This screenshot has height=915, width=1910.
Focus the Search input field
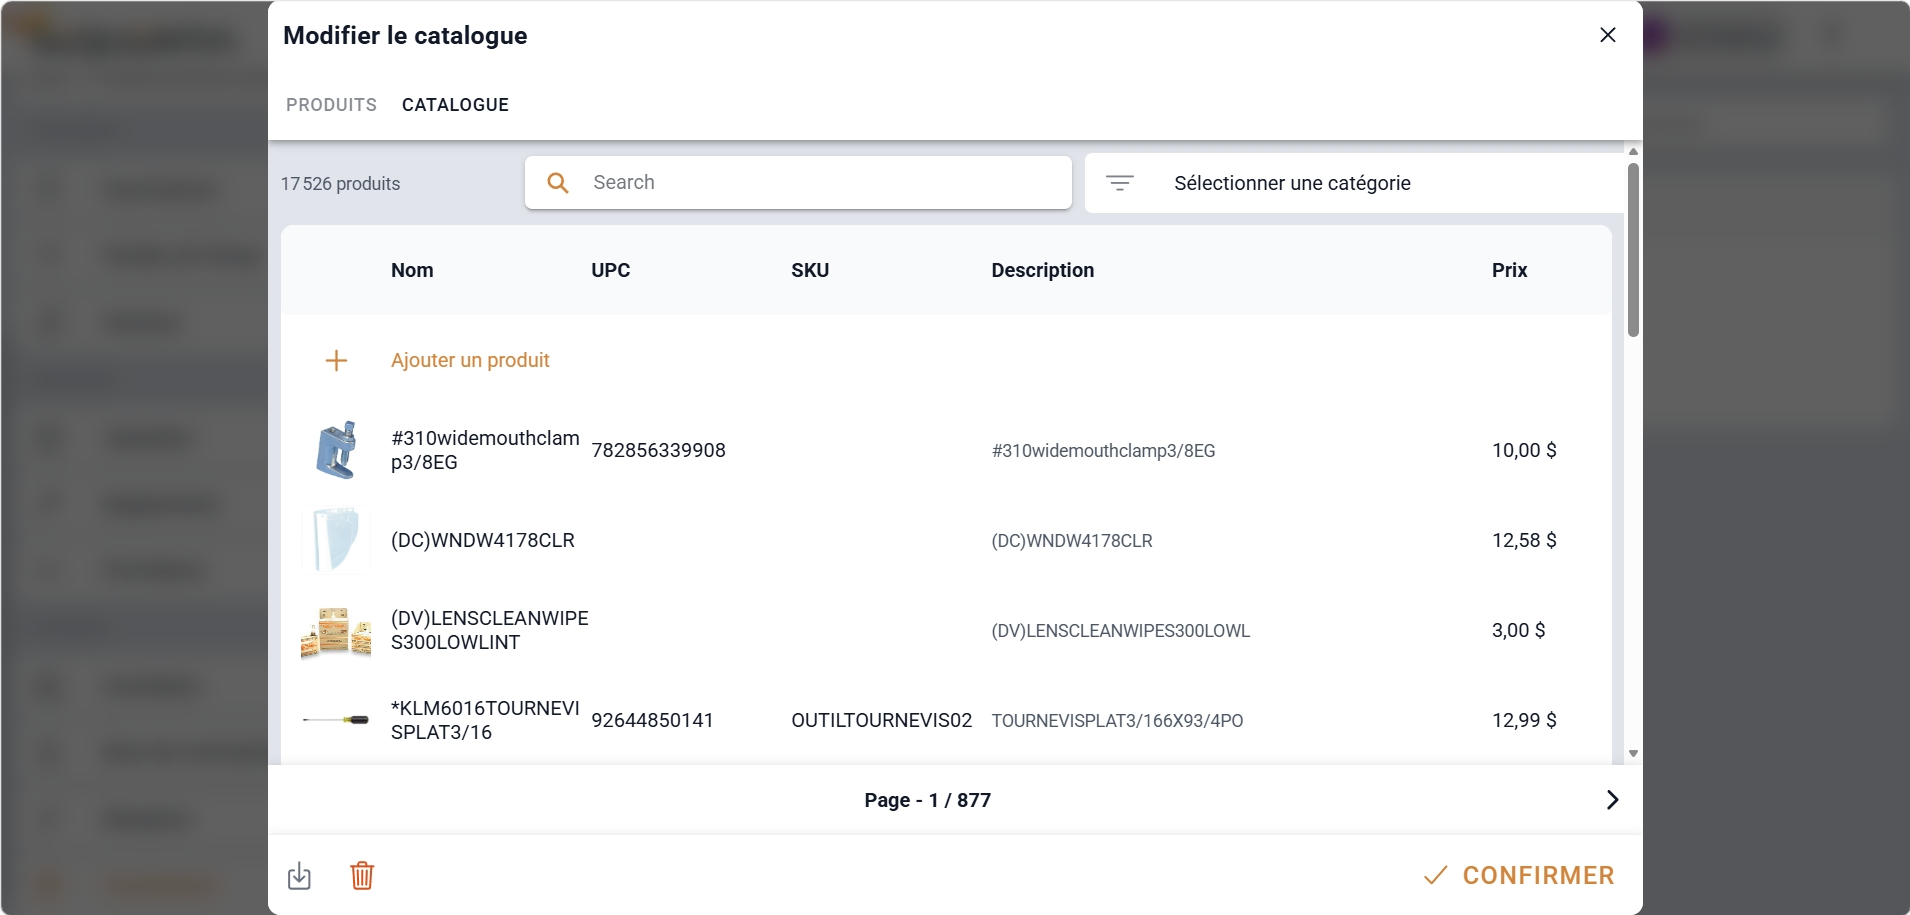[798, 183]
